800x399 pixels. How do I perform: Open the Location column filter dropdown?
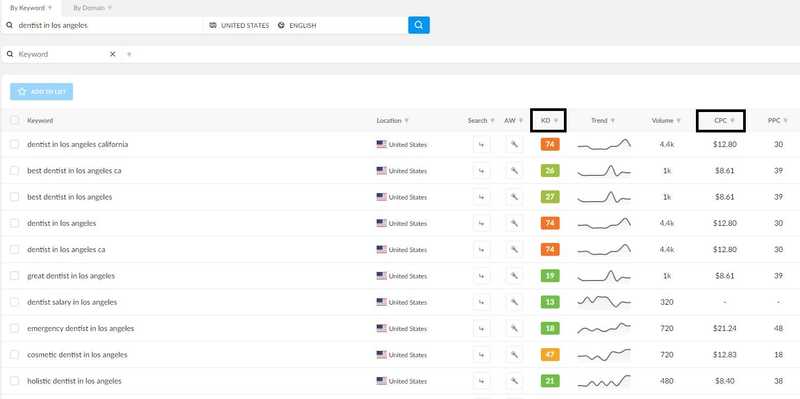[407, 121]
